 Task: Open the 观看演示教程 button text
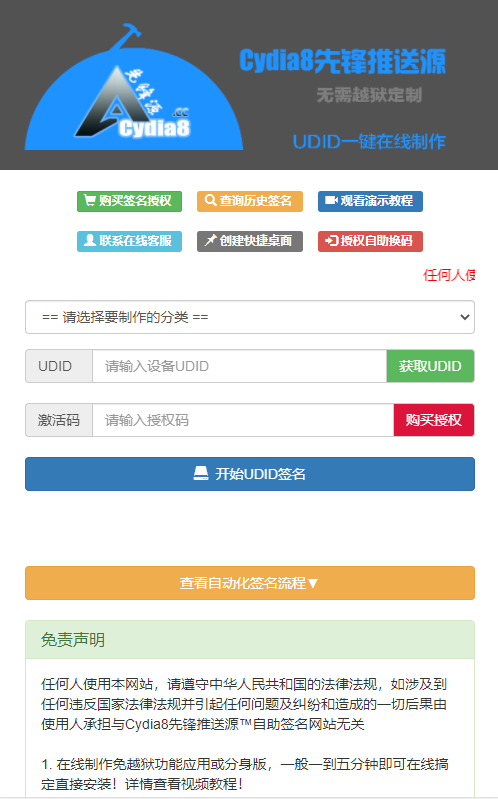(x=377, y=201)
